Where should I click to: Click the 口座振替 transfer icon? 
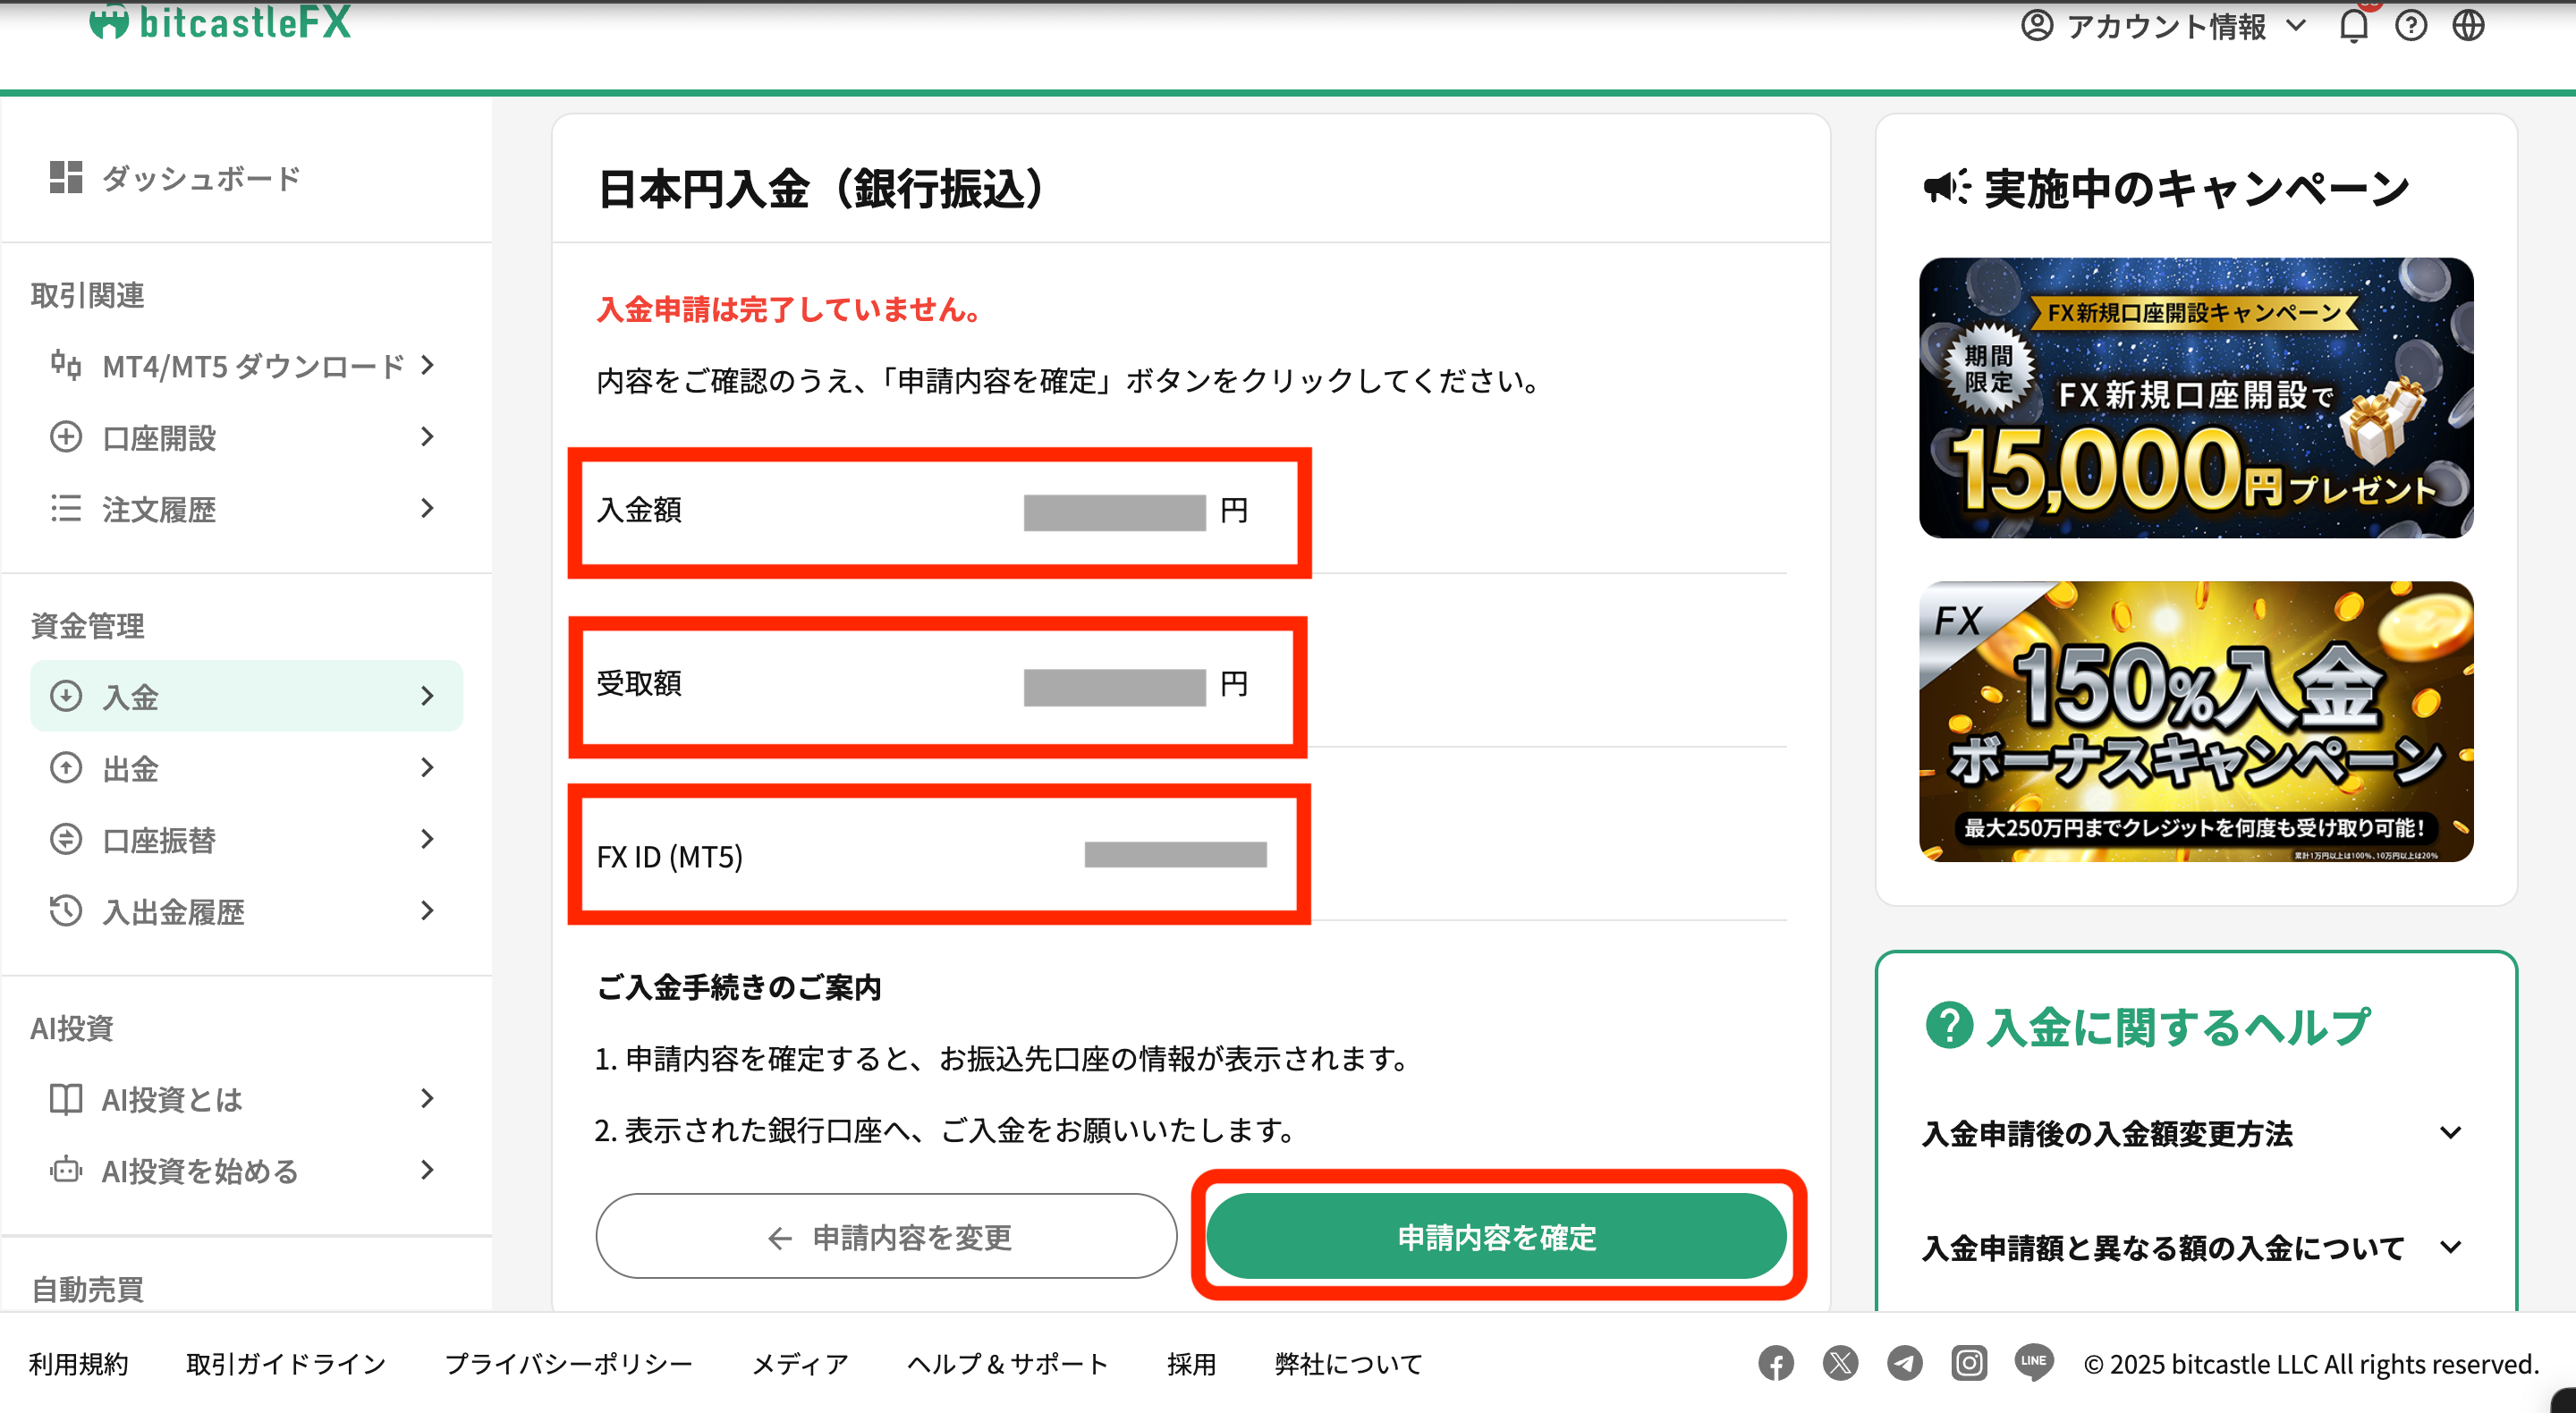pyautogui.click(x=66, y=838)
